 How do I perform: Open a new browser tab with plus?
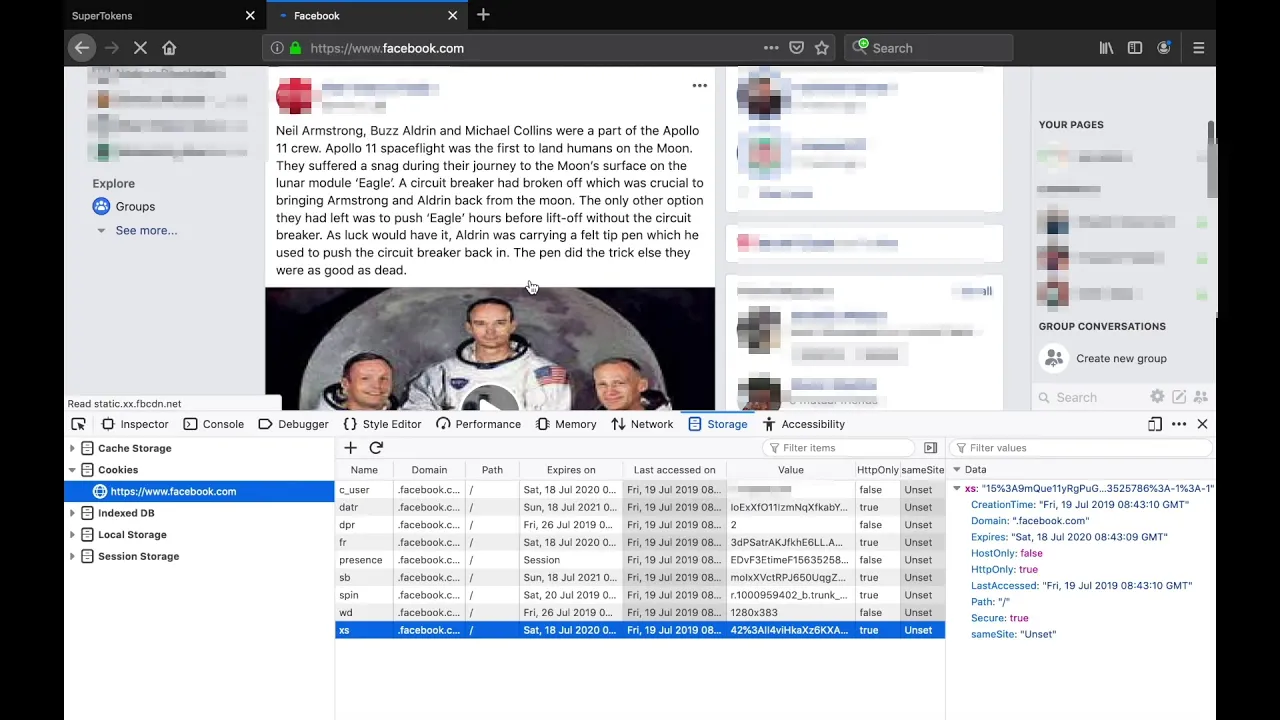[x=483, y=15]
